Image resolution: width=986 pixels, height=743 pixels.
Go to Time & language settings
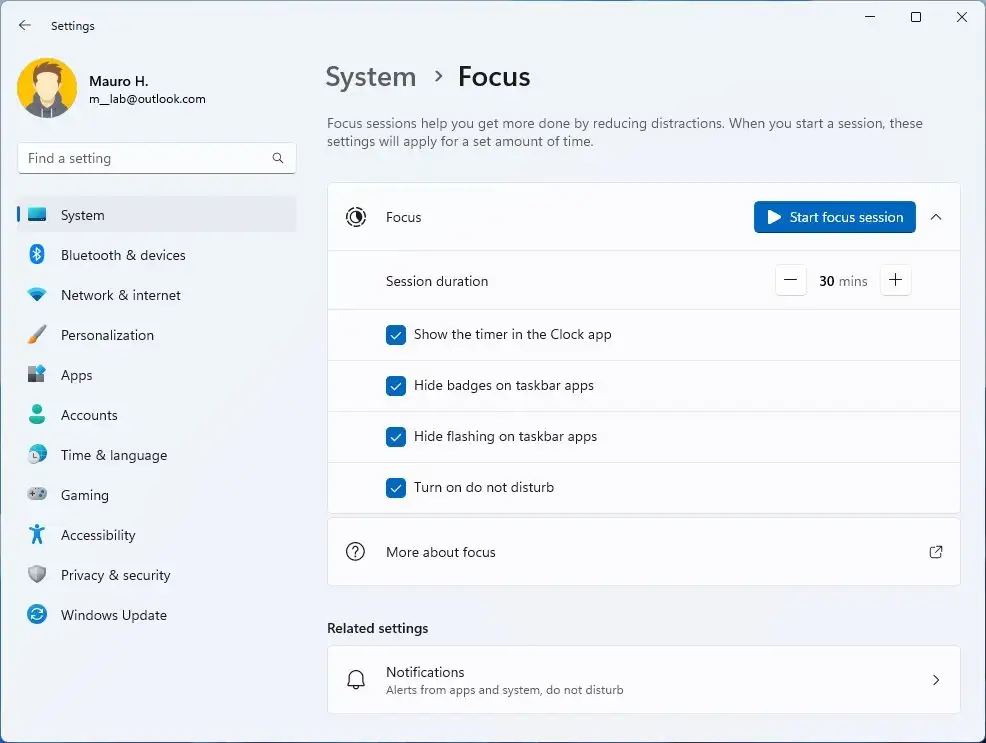tap(113, 455)
